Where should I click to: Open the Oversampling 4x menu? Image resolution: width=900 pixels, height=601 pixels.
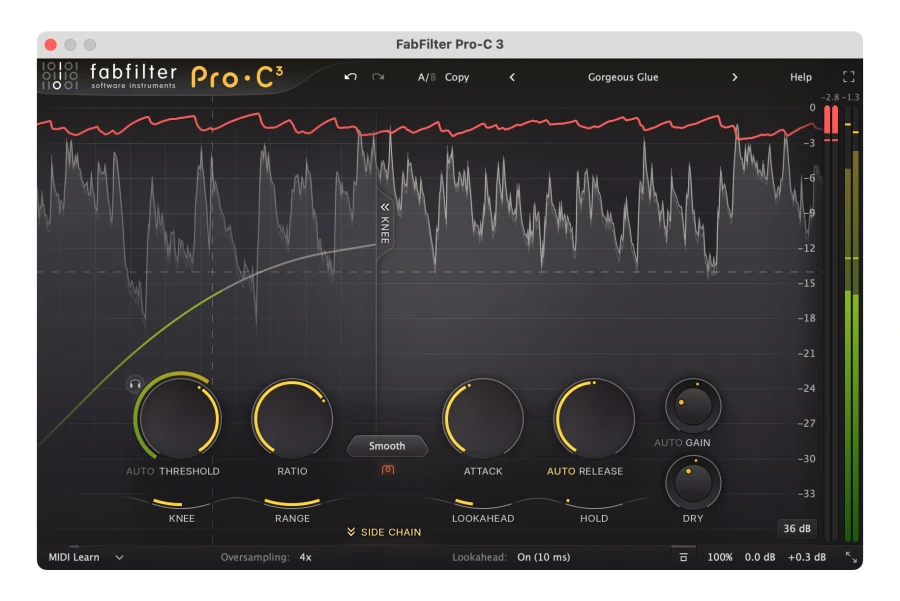pyautogui.click(x=305, y=557)
